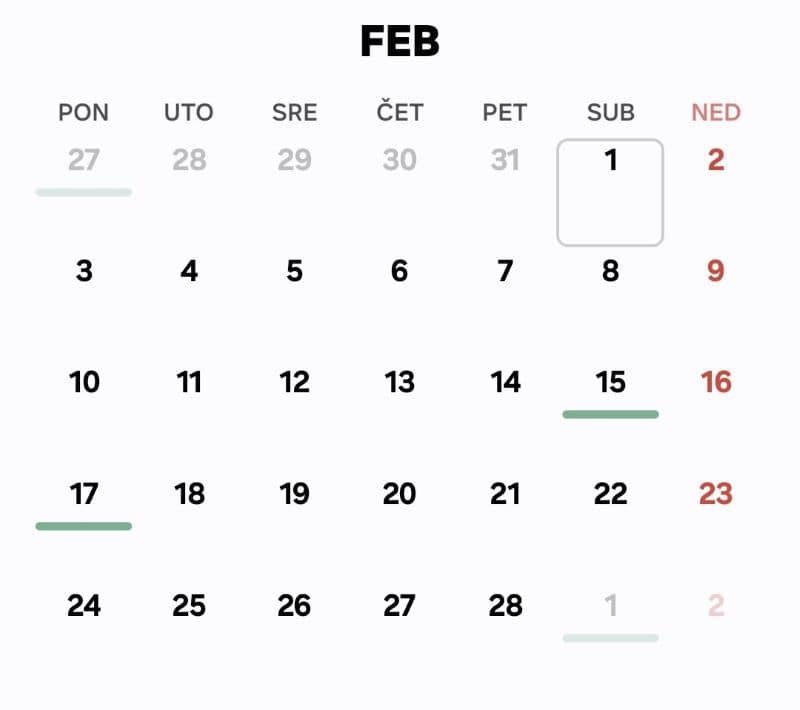Select February 8 under SUB
800x710 pixels.
click(x=610, y=271)
